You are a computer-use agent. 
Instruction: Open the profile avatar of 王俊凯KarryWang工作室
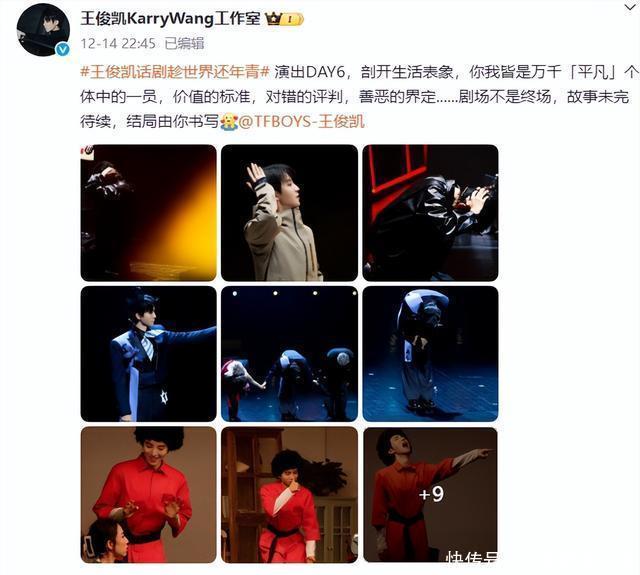click(43, 30)
